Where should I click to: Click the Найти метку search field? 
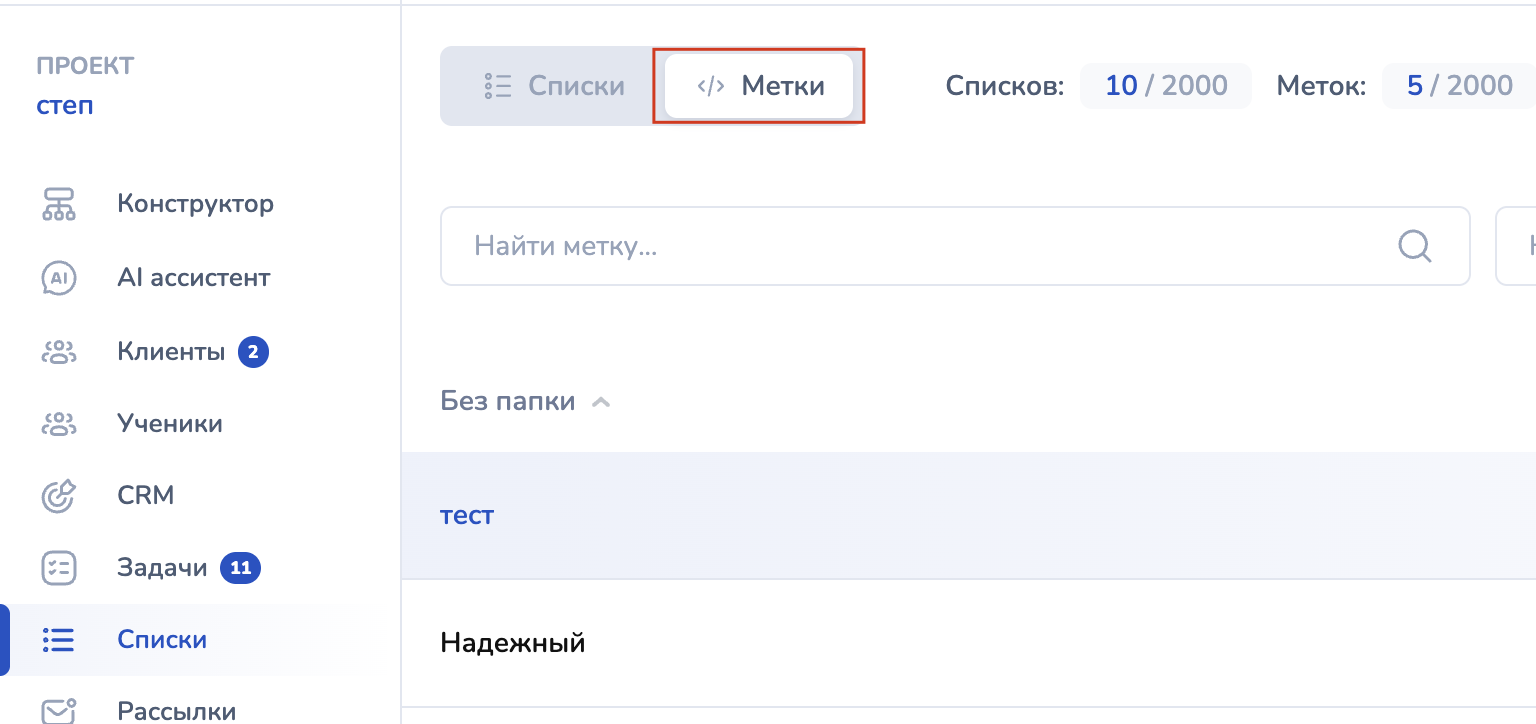(x=920, y=246)
